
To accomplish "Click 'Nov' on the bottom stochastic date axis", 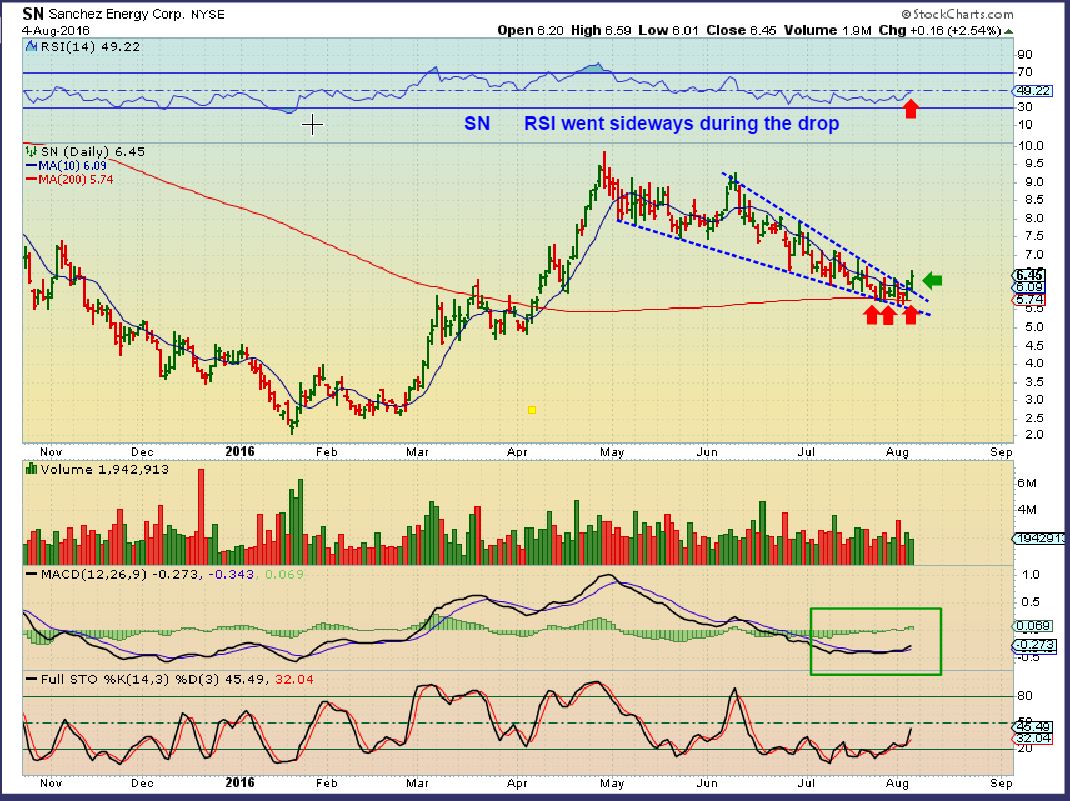I will [50, 783].
